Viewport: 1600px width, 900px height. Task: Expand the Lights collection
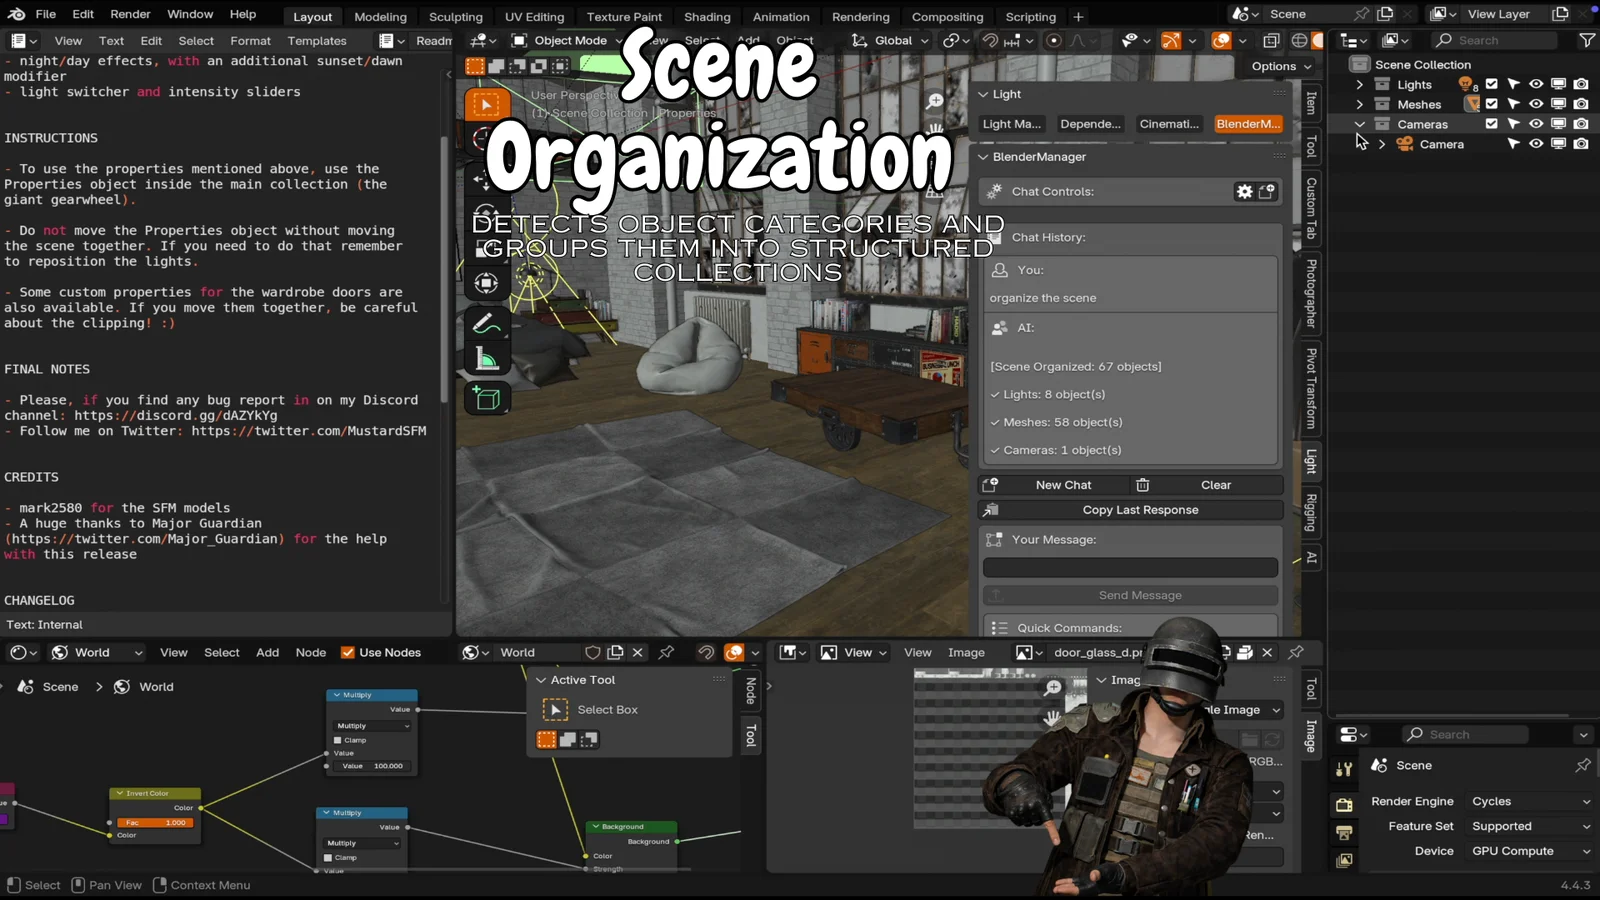point(1360,84)
